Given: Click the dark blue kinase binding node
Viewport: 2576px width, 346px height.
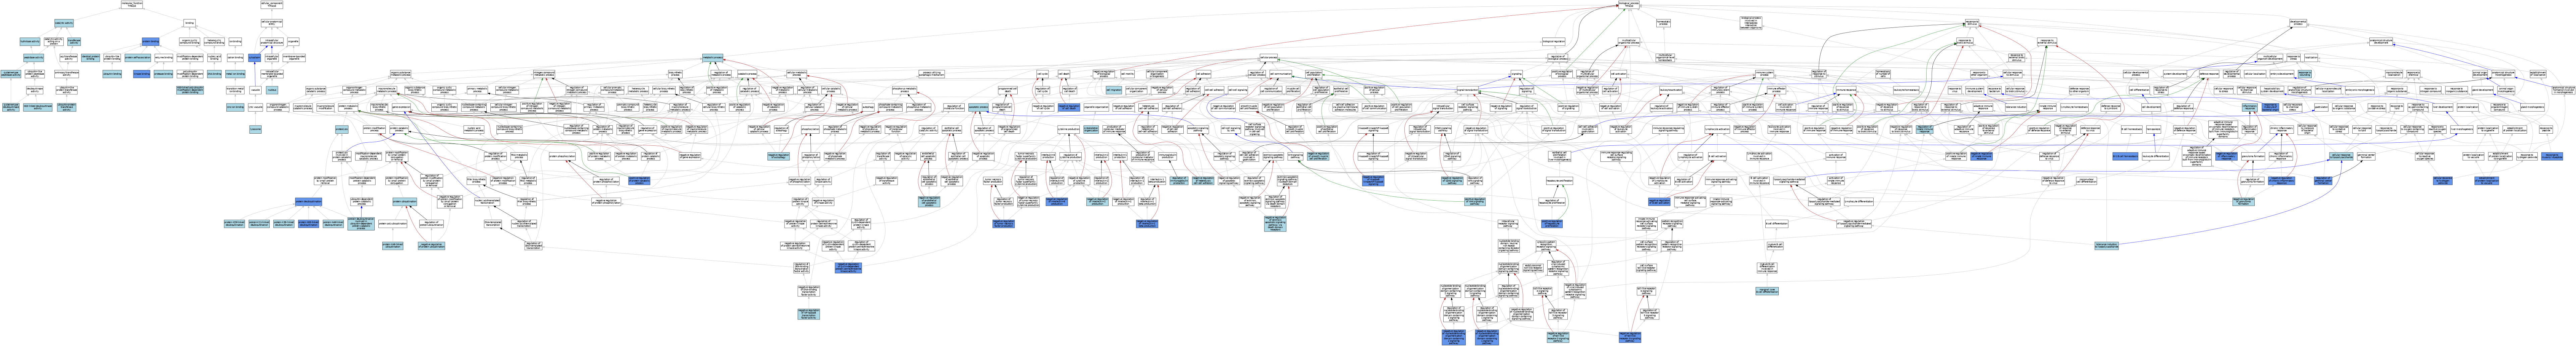Looking at the screenshot, I should pyautogui.click(x=142, y=74).
